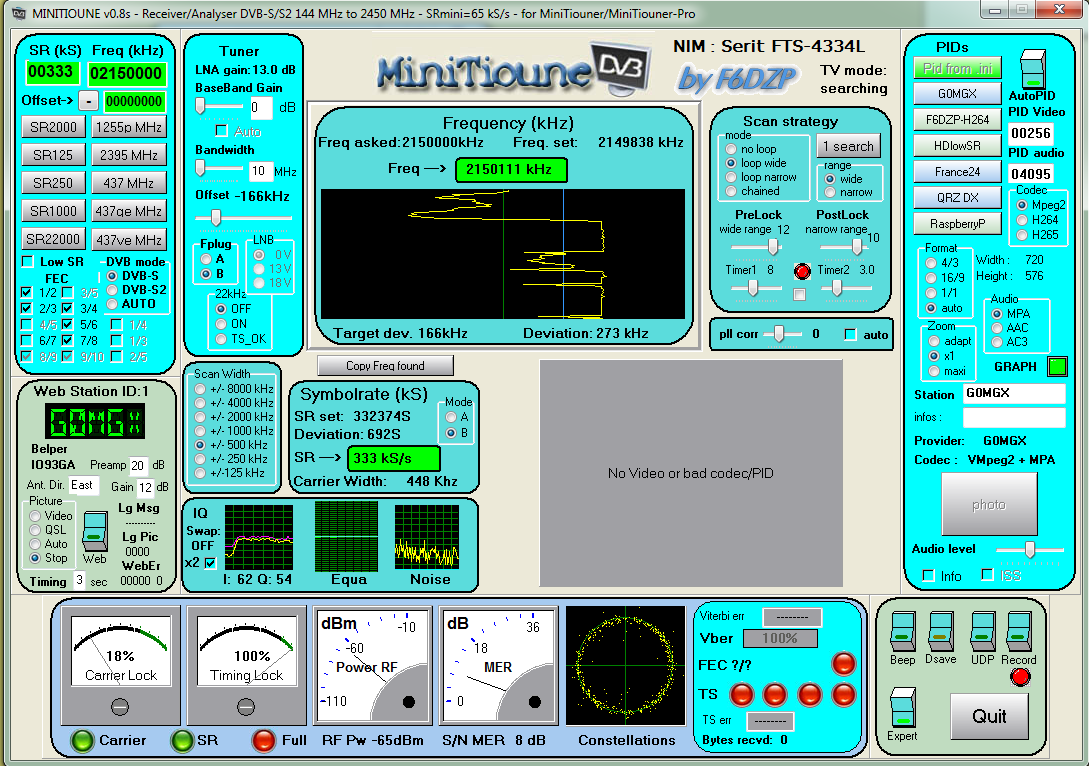Choose the France24 PID preset
This screenshot has height=766, width=1089.
pos(957,172)
